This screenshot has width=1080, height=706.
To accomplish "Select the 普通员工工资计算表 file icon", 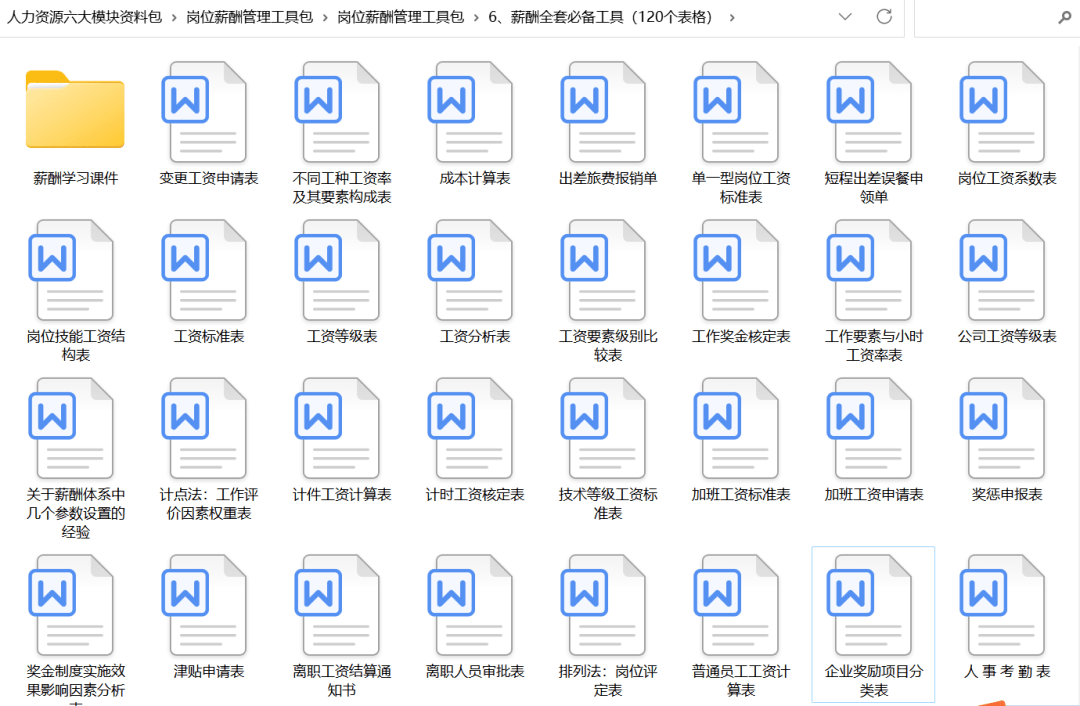I will click(736, 605).
